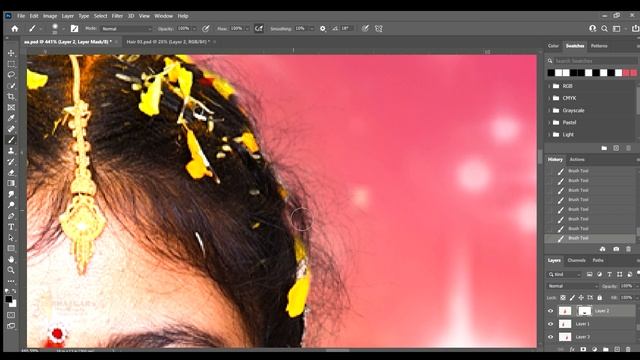
Task: Click the Home icon in options bar
Action: [15, 29]
